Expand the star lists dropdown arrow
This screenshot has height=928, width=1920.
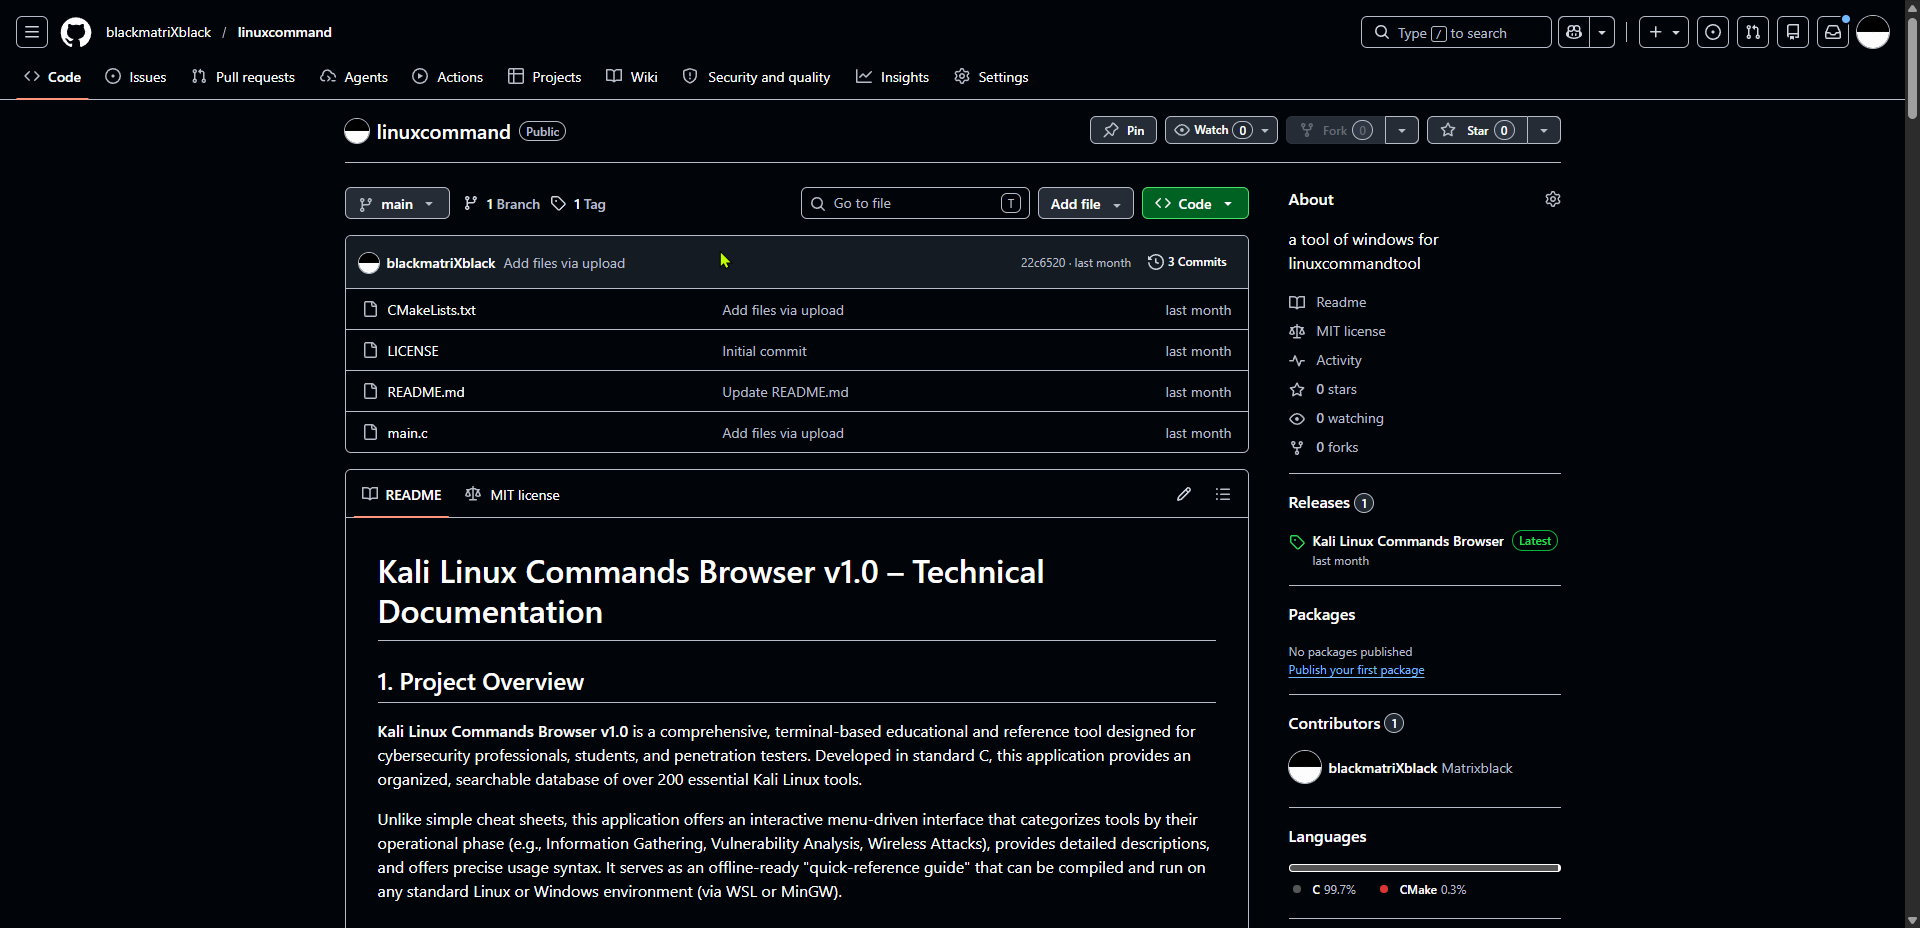pos(1544,130)
